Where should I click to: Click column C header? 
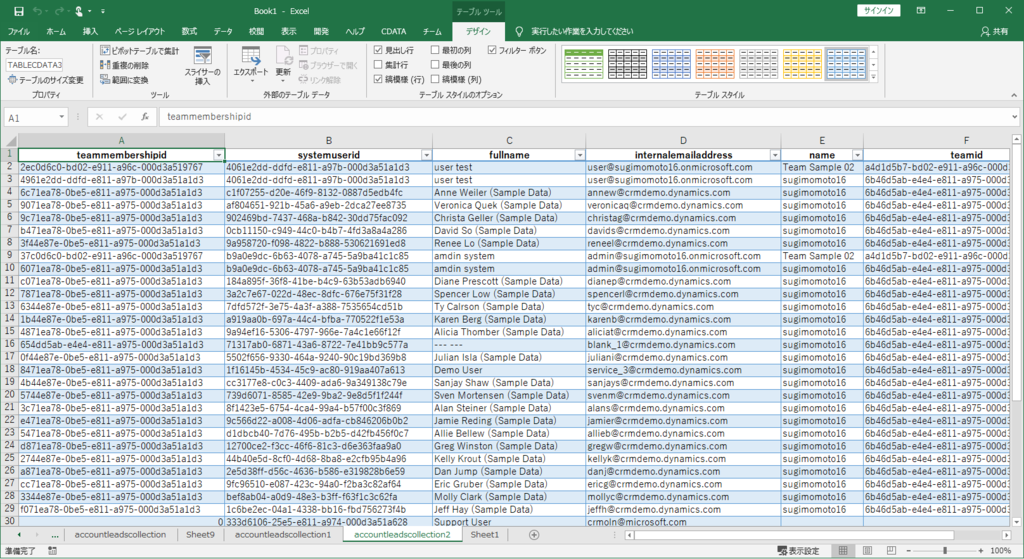(509, 140)
